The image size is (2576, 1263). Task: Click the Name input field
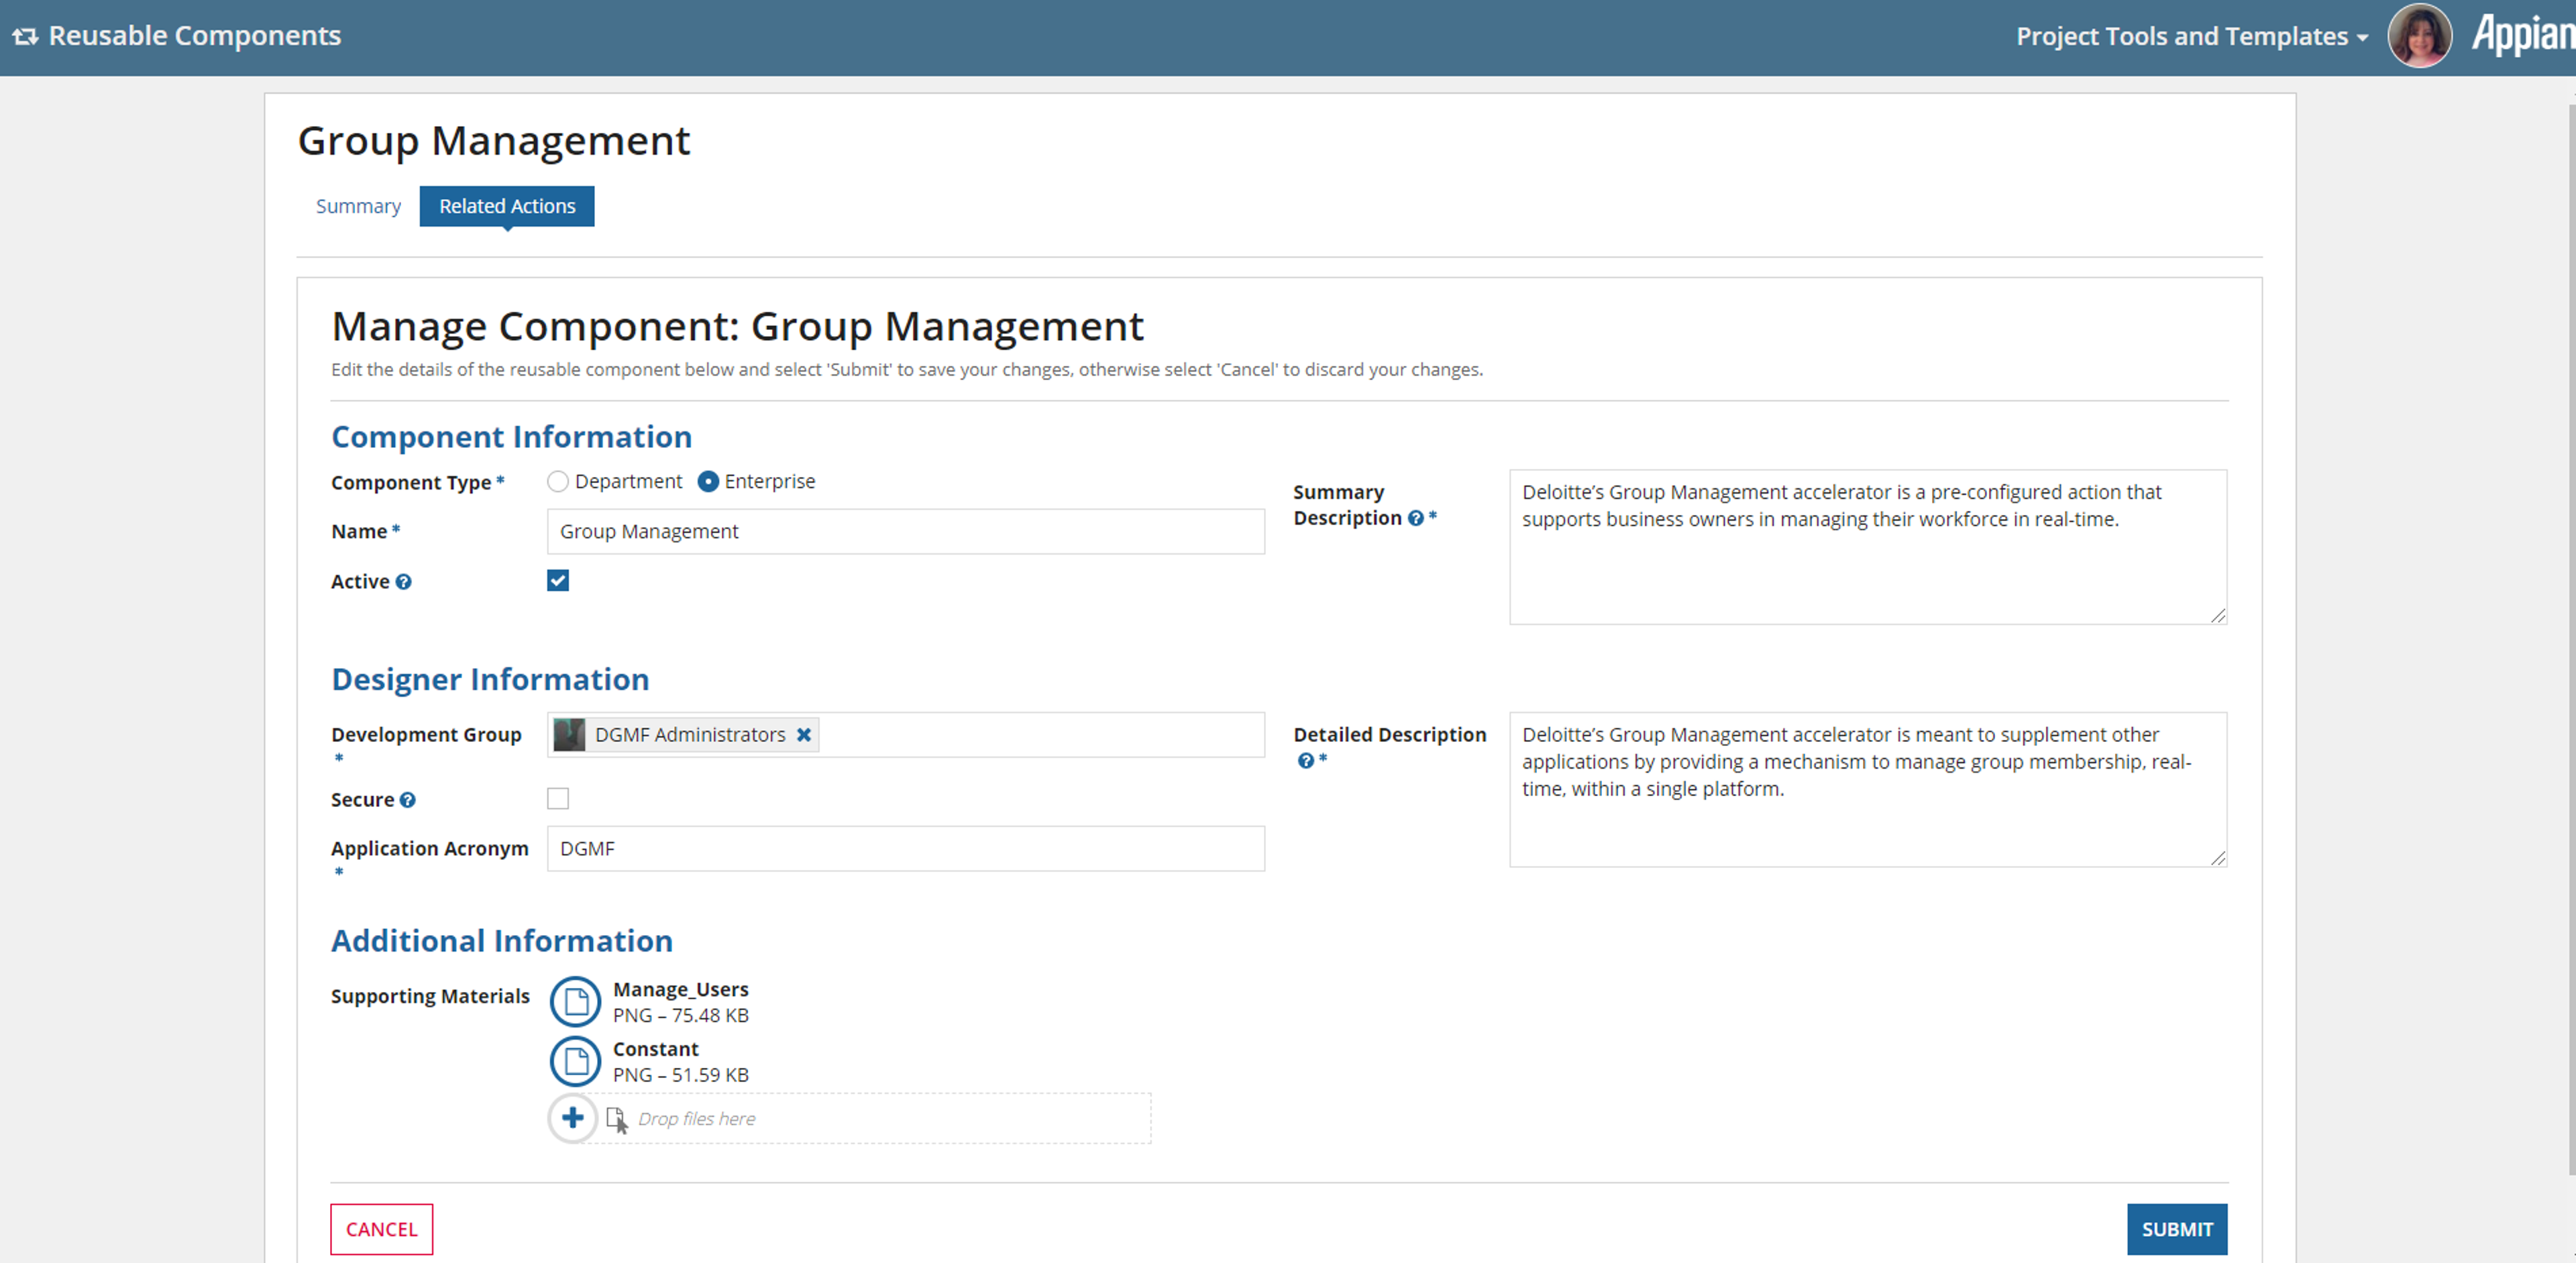pos(906,532)
